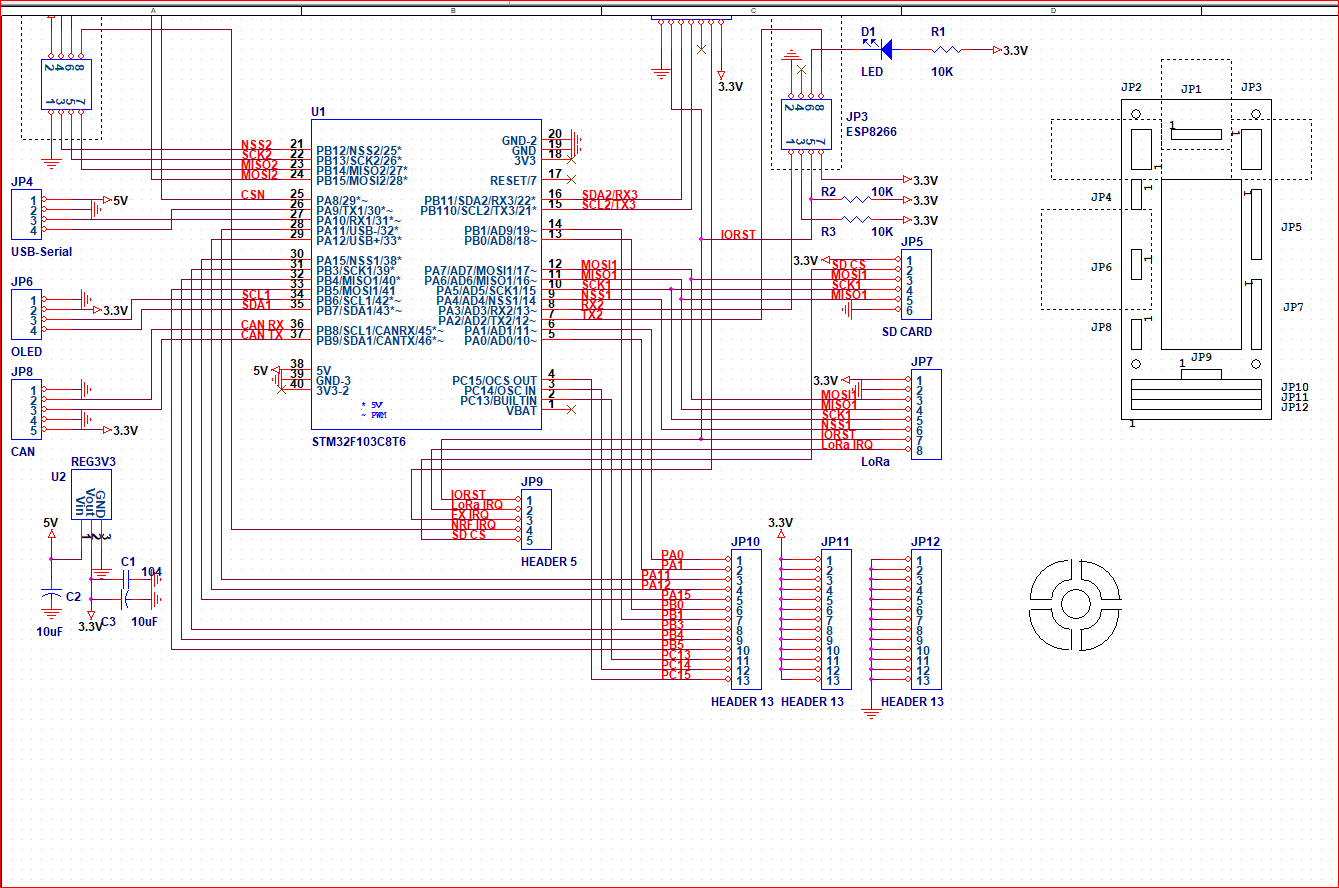The height and width of the screenshot is (888, 1339).
Task: Click the STM32F103C8T6 part name text
Action: 358,441
